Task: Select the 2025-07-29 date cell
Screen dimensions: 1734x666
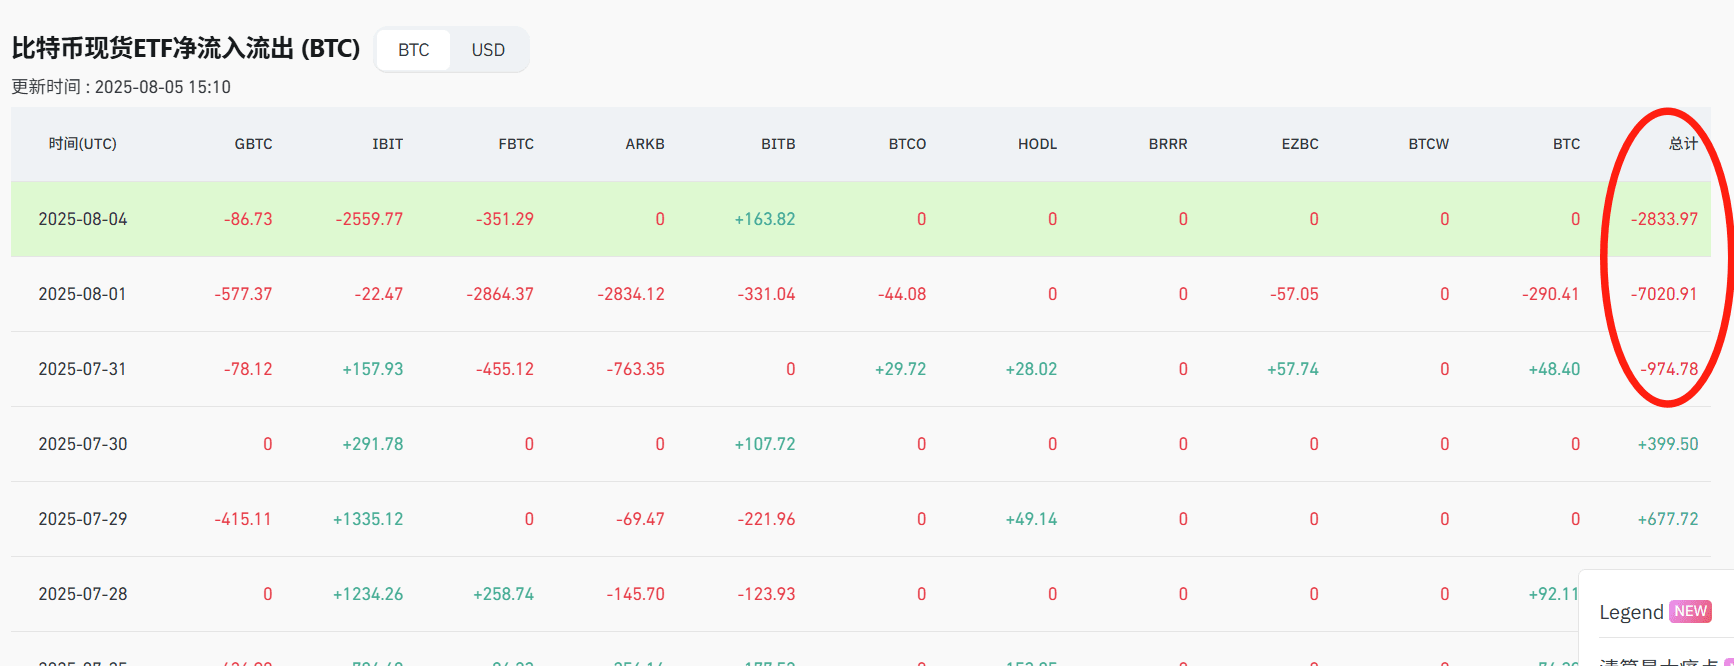Action: pyautogui.click(x=83, y=519)
